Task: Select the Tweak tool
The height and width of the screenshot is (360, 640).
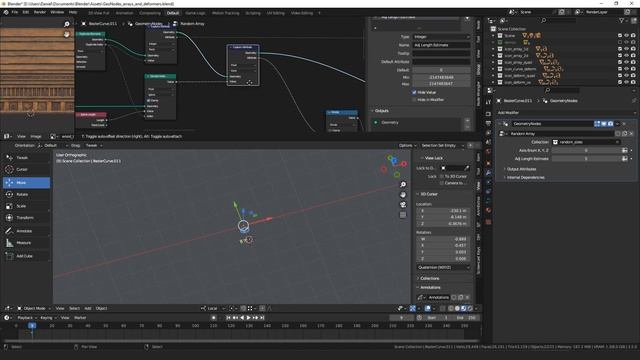Action: point(27,158)
